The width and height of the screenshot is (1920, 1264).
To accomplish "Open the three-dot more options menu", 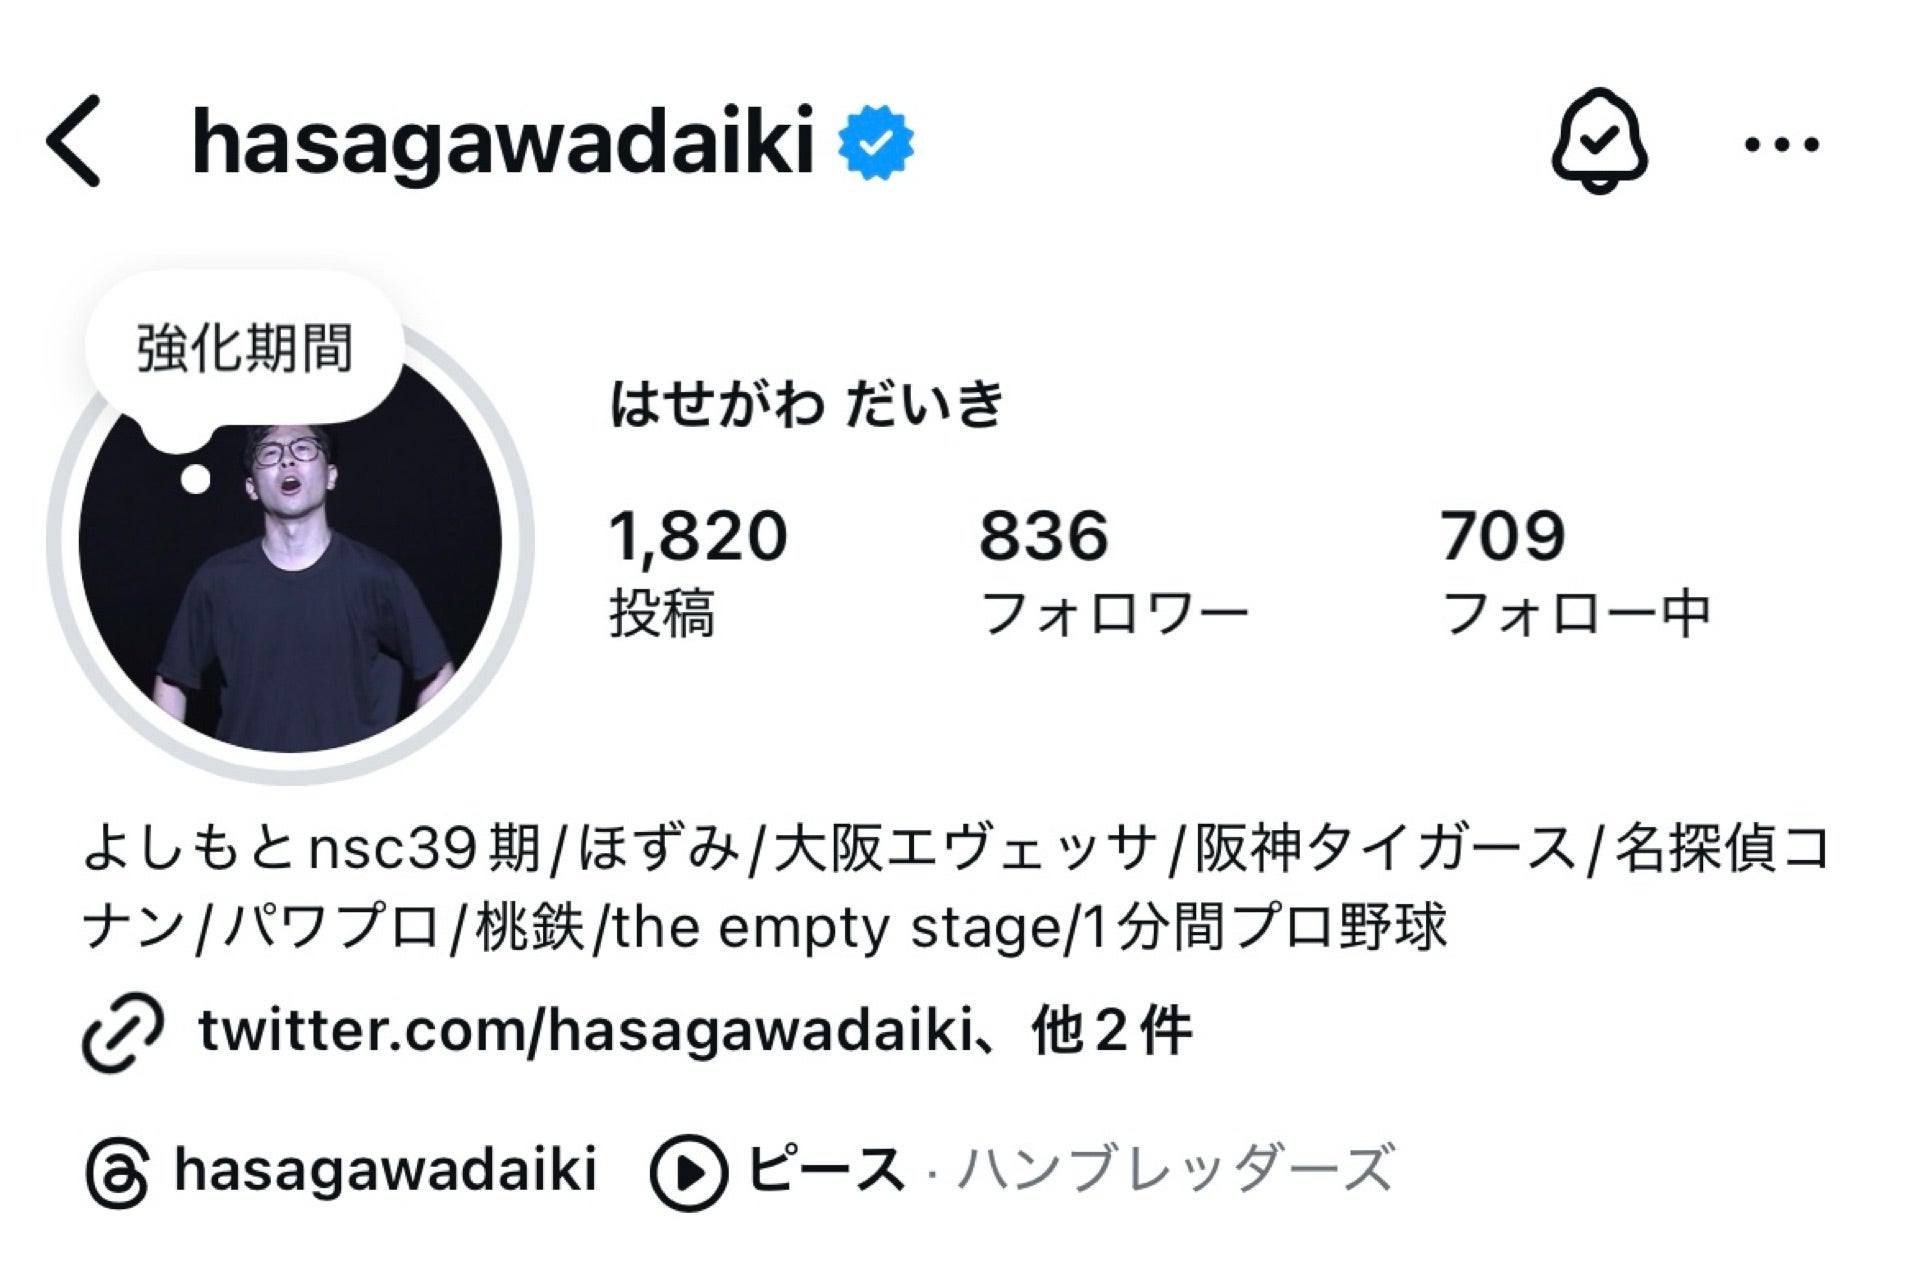I will [x=1782, y=144].
